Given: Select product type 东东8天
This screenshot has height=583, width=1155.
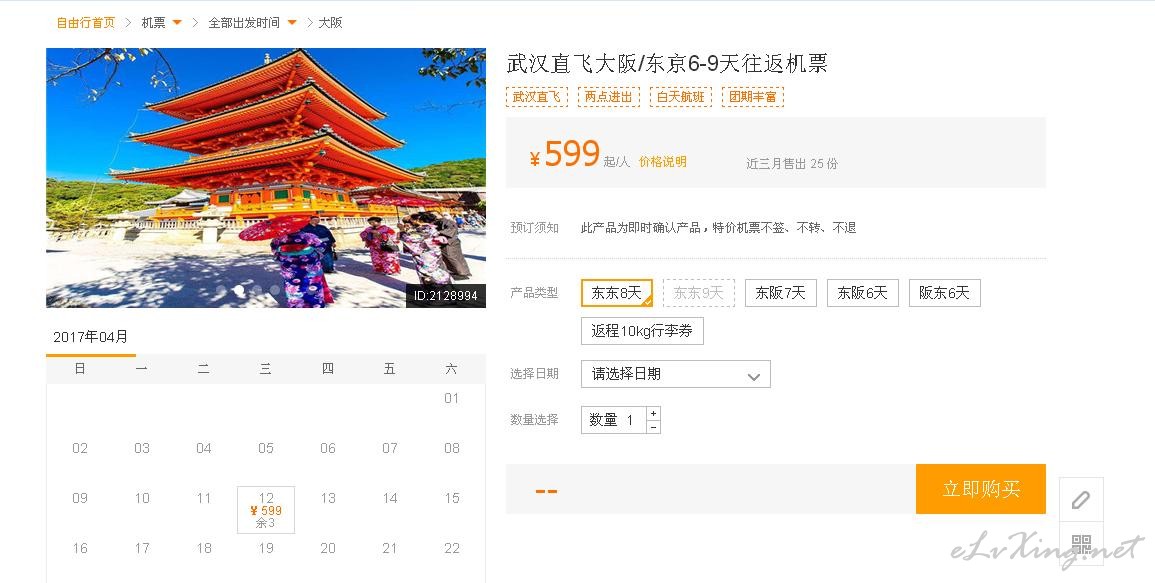Looking at the screenshot, I should pyautogui.click(x=617, y=293).
